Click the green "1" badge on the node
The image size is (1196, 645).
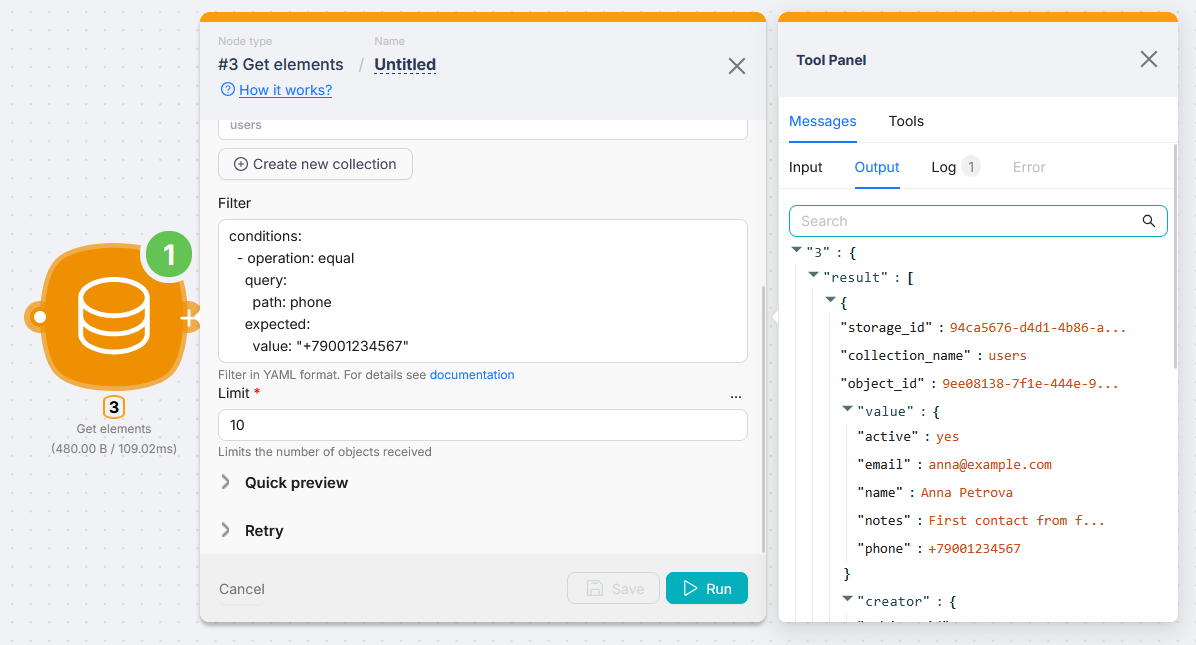click(x=168, y=254)
